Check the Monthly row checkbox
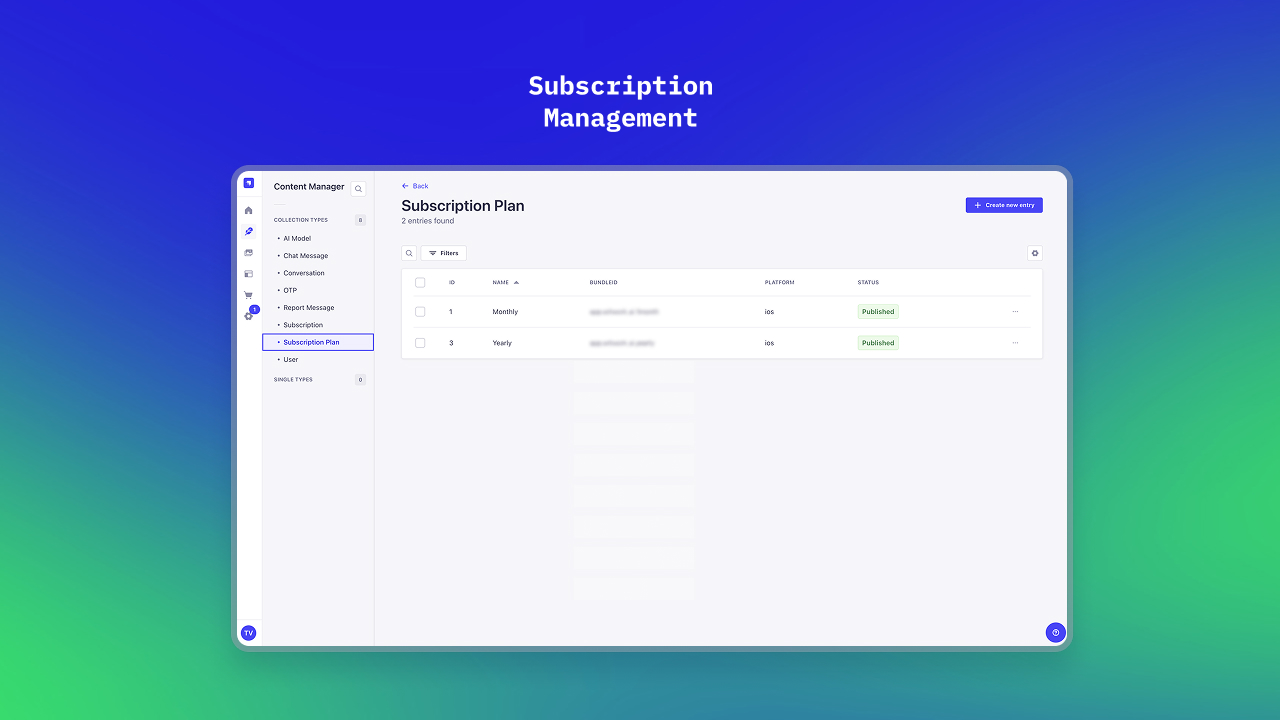Image resolution: width=1280 pixels, height=720 pixels. click(420, 312)
